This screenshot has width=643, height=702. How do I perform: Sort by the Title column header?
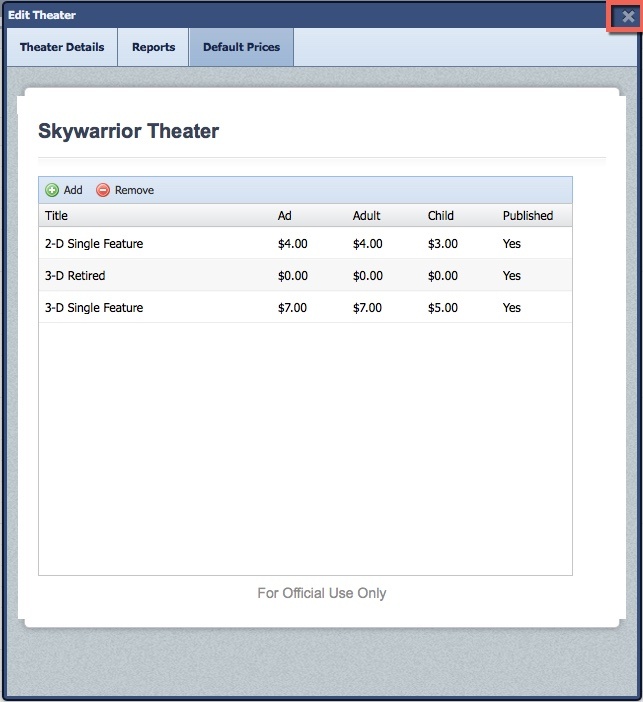pyautogui.click(x=57, y=215)
